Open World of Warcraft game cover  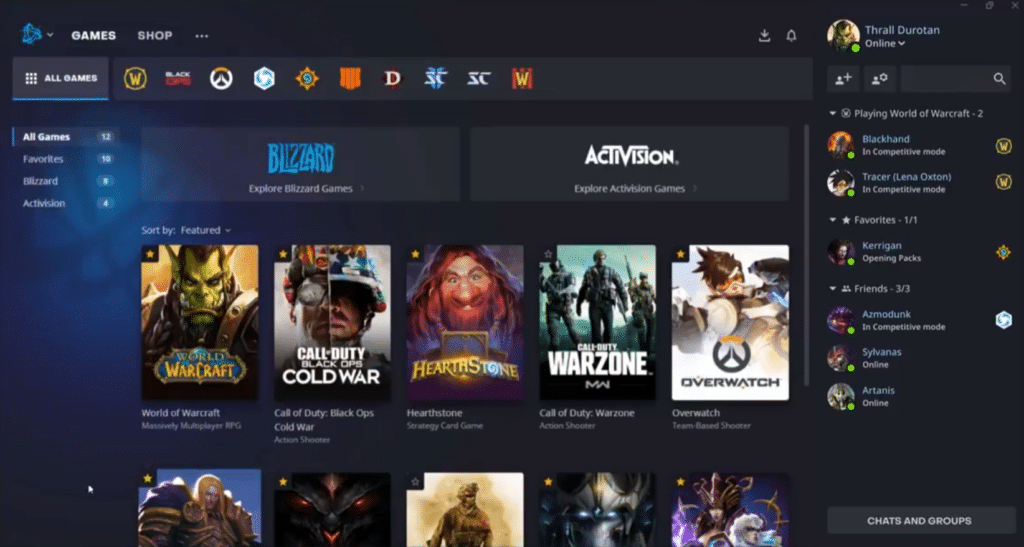(199, 322)
